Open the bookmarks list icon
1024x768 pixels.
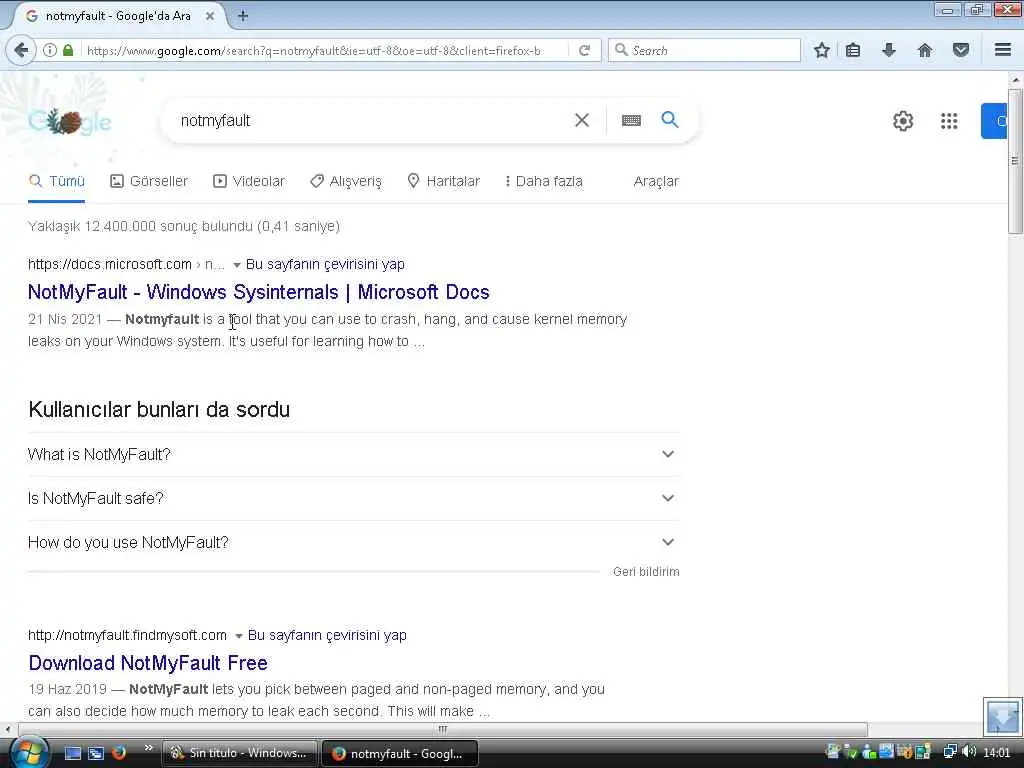tap(853, 50)
